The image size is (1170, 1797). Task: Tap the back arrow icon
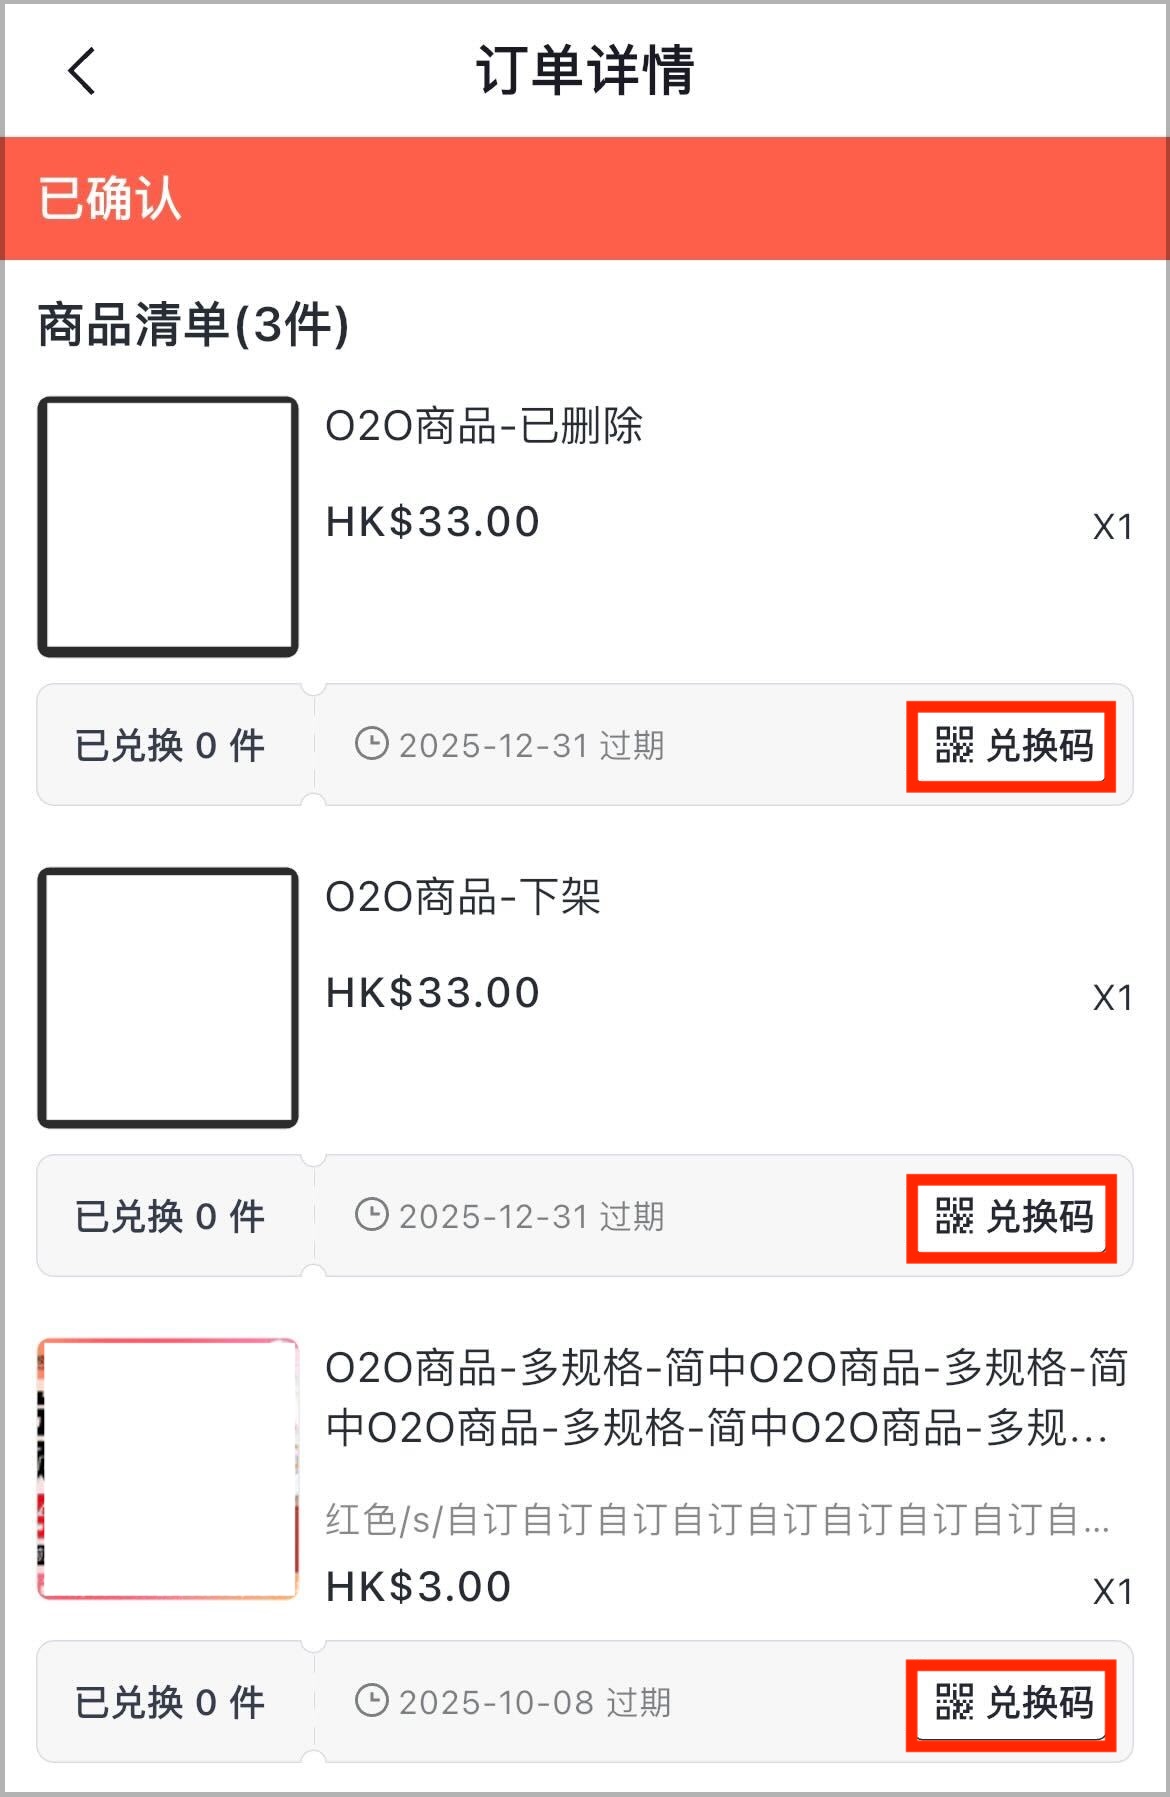82,71
